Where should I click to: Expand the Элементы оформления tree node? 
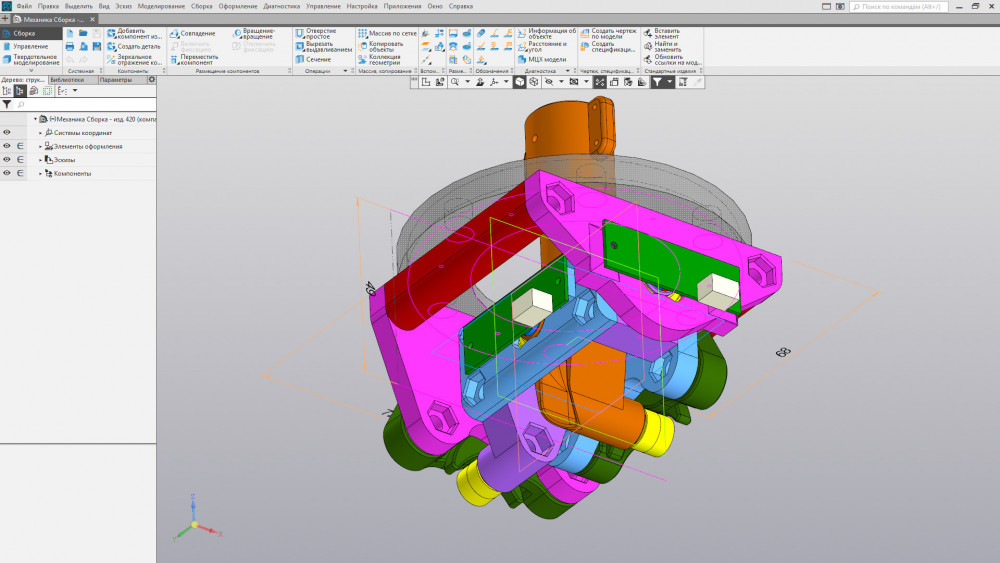[x=41, y=146]
